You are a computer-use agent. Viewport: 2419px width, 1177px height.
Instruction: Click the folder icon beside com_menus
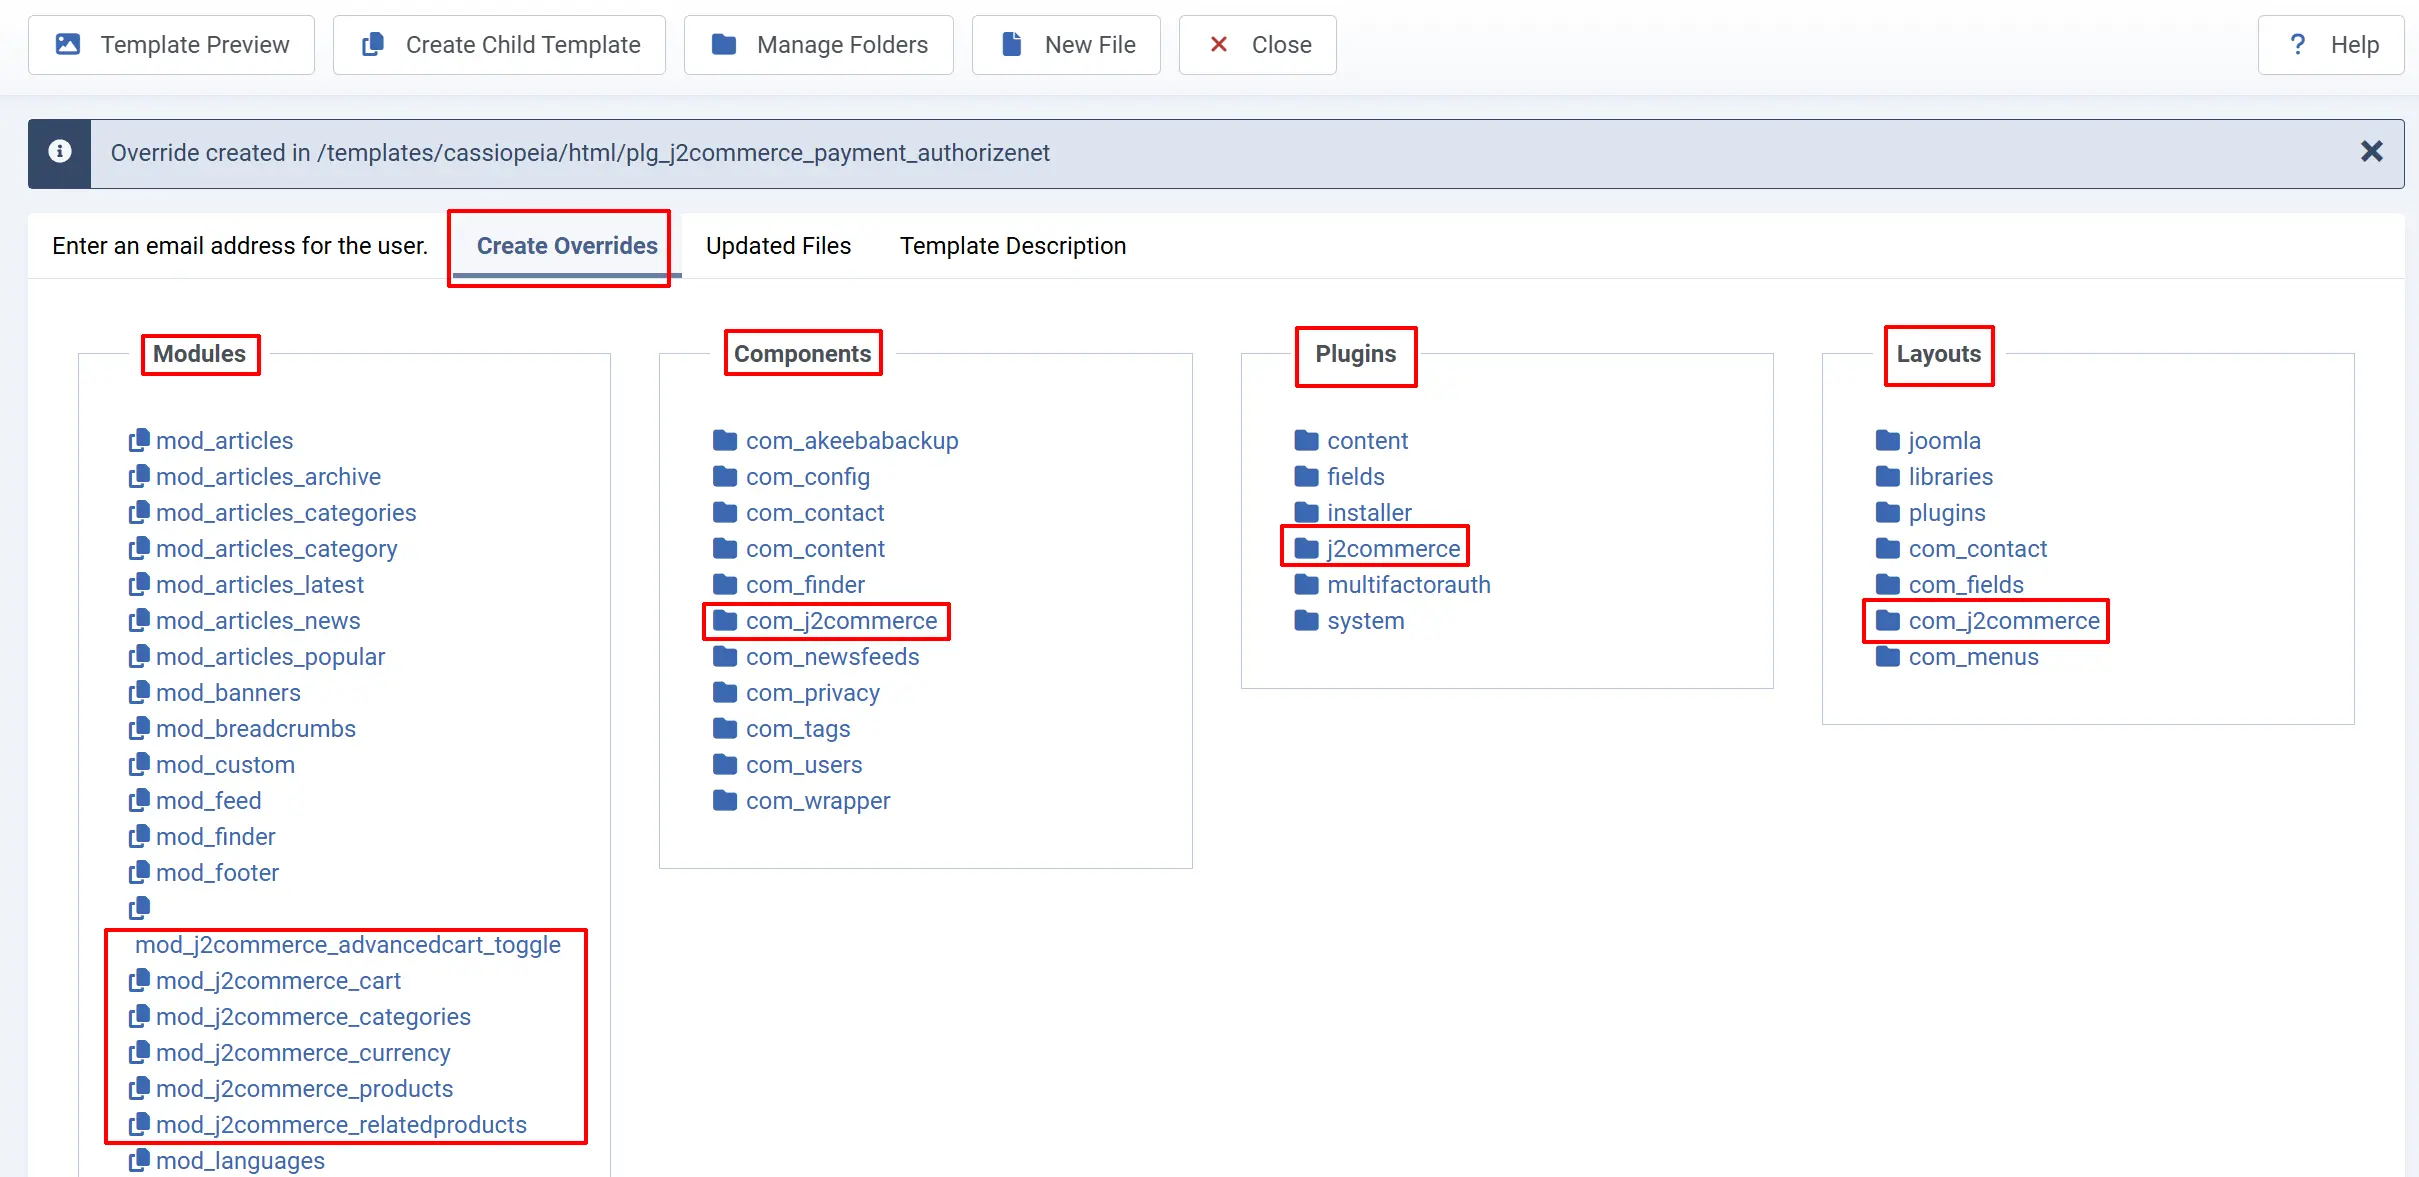[x=1888, y=656]
